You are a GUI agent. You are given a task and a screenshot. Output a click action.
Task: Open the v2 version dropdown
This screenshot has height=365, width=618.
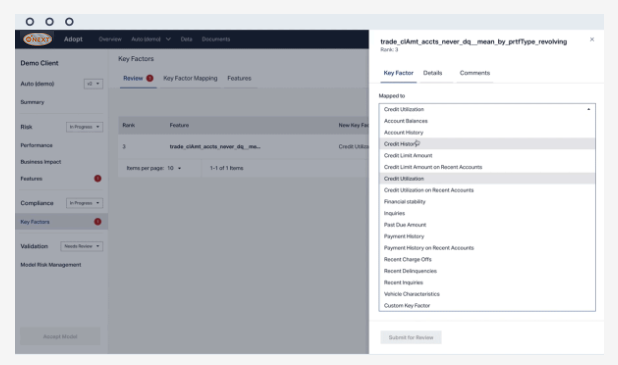93,84
